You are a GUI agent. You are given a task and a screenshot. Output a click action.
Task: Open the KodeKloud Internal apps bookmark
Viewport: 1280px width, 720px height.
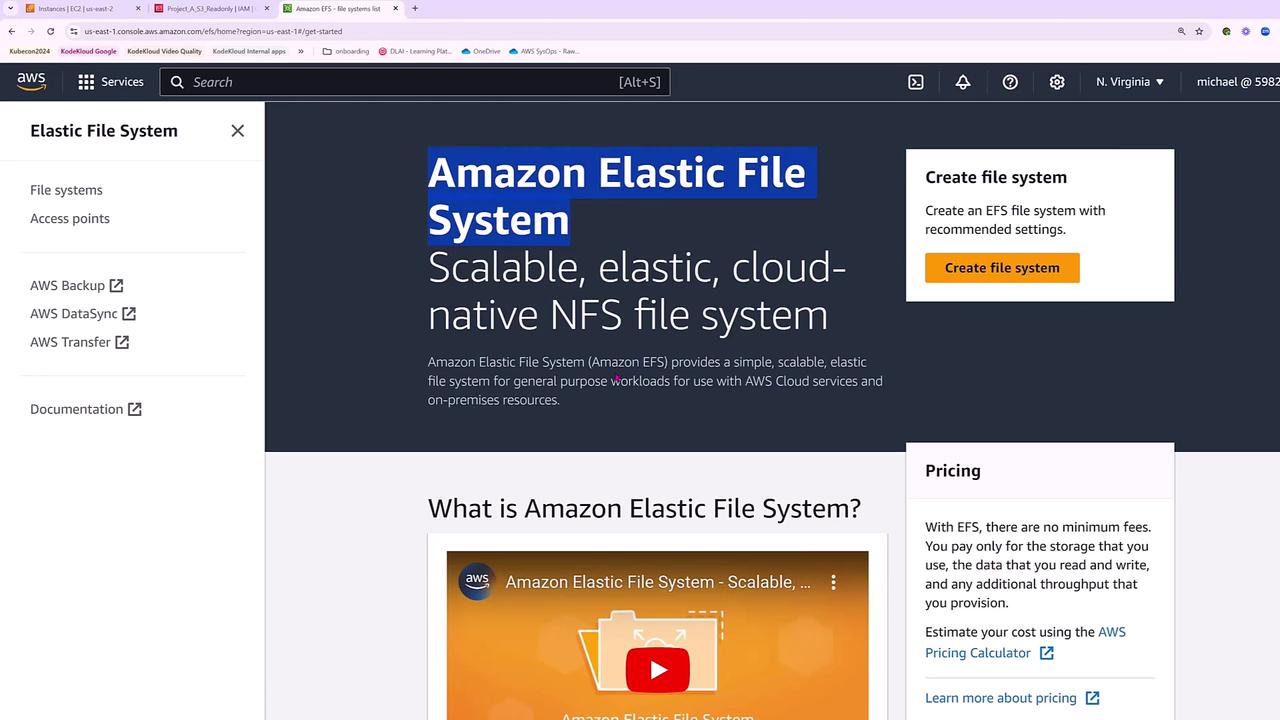[249, 51]
